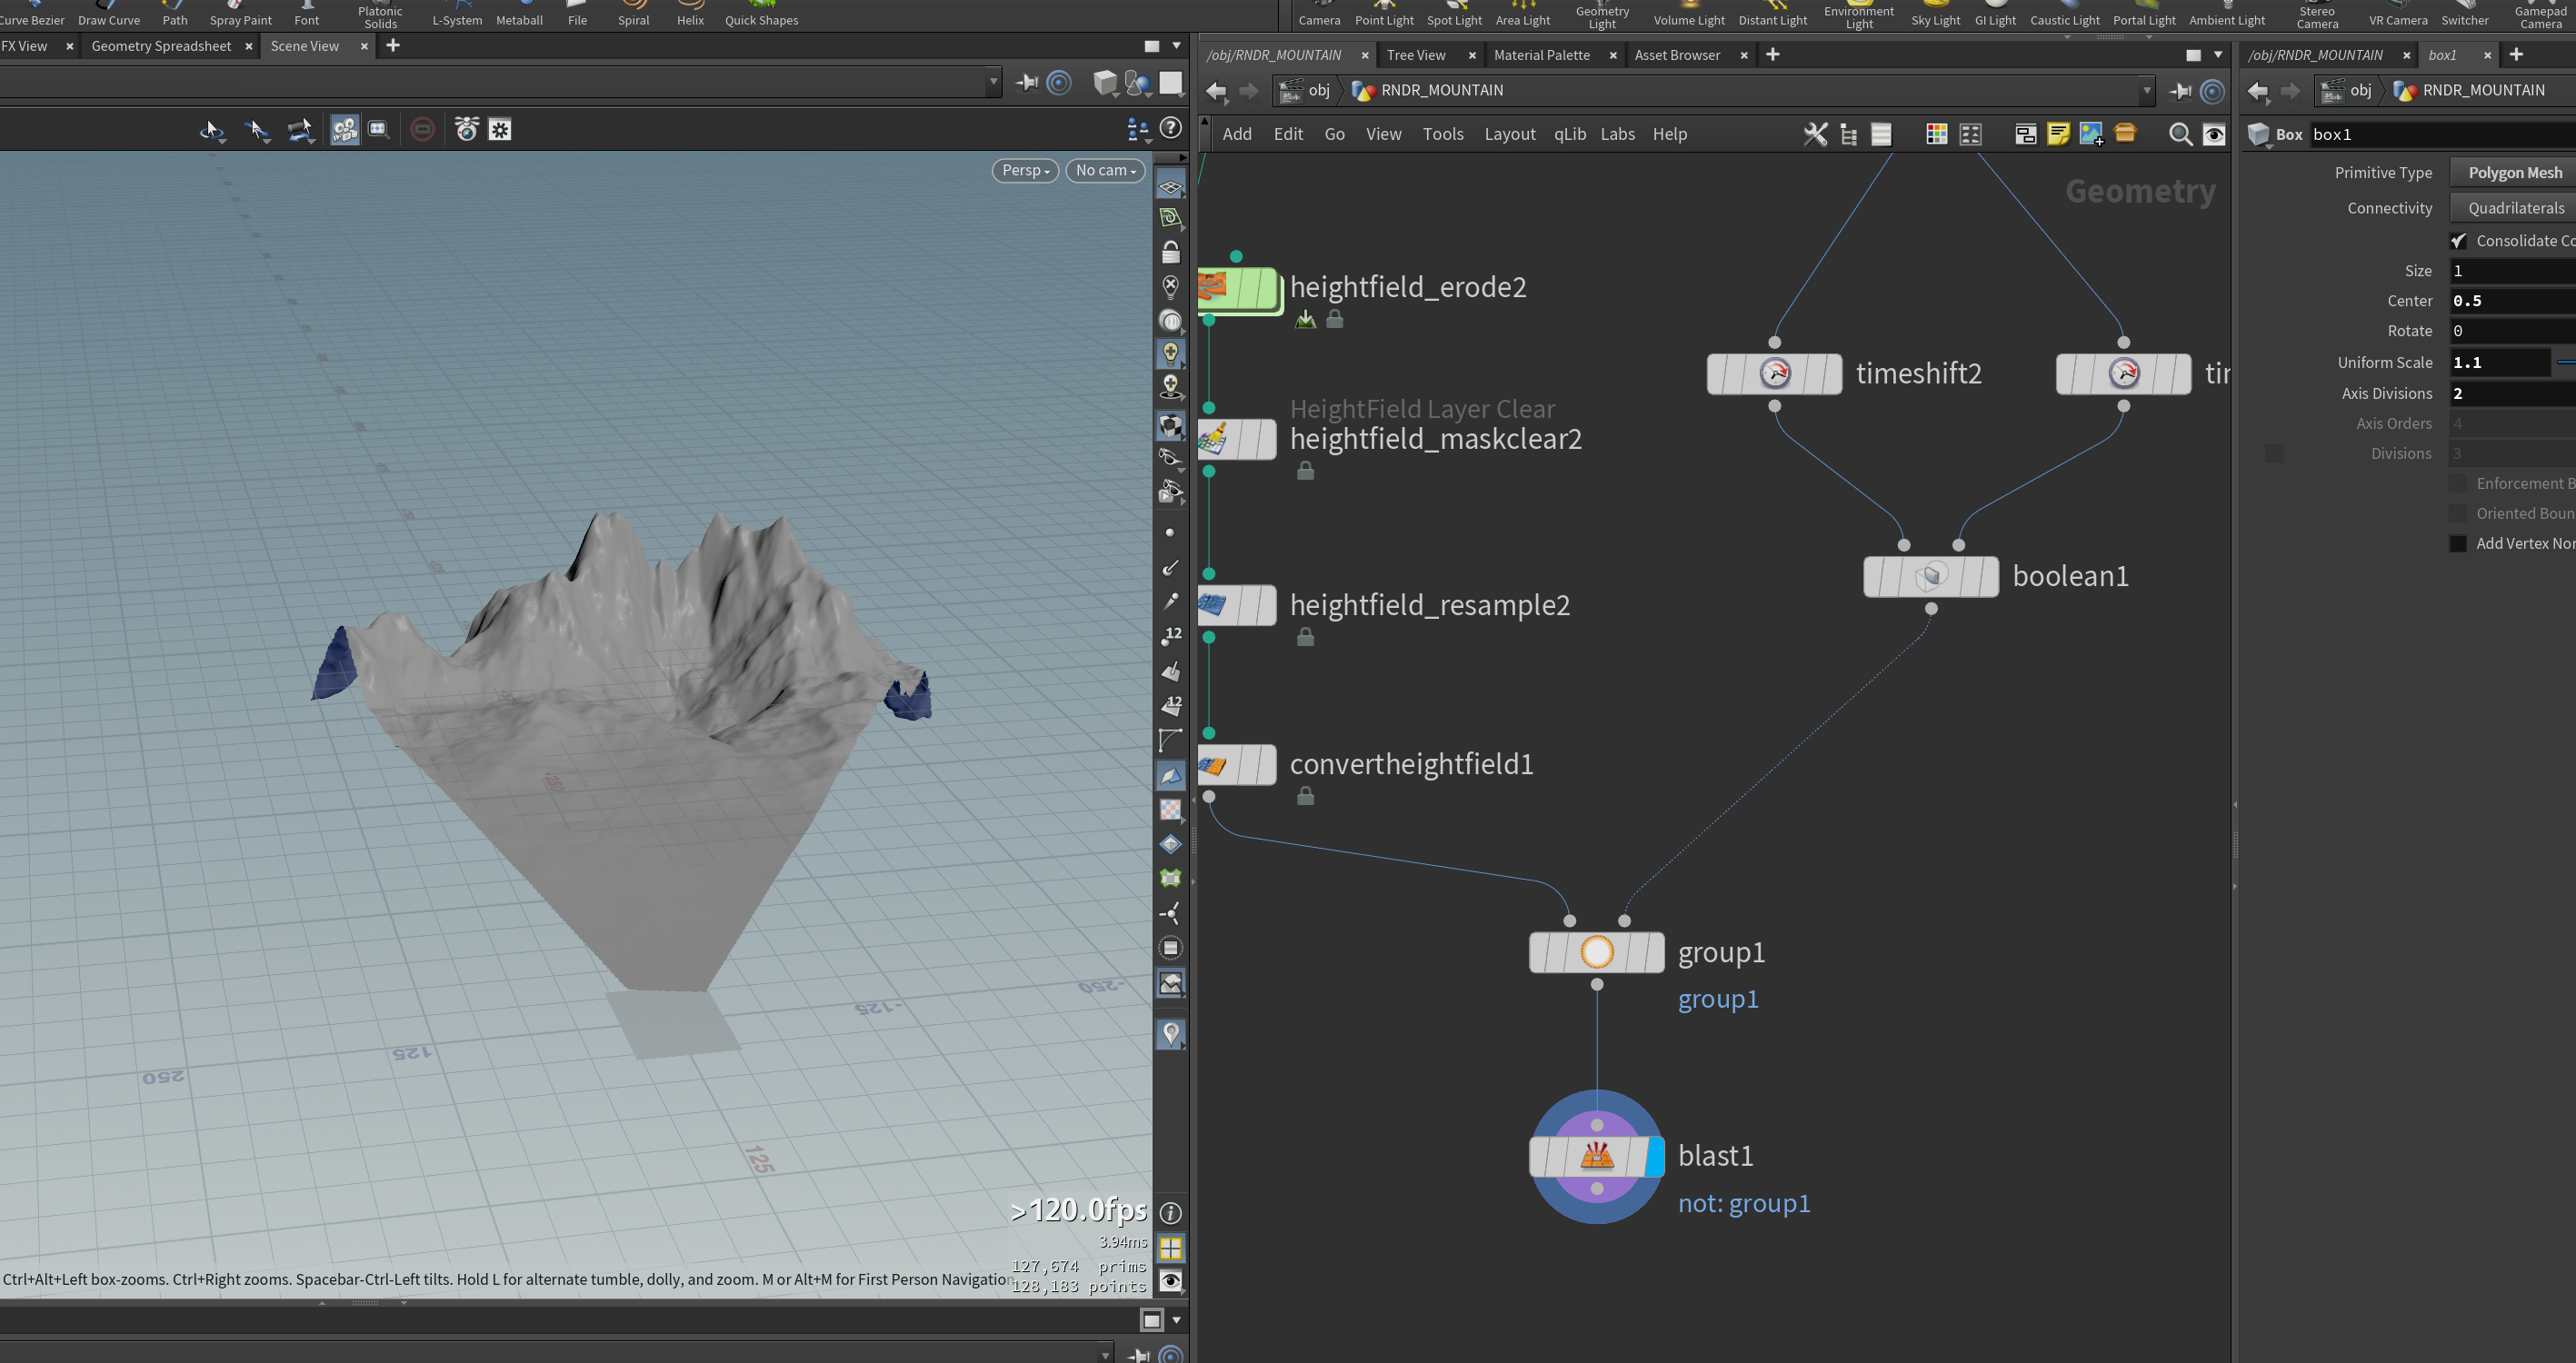
Task: Open the No cam camera dropdown
Action: point(1105,171)
